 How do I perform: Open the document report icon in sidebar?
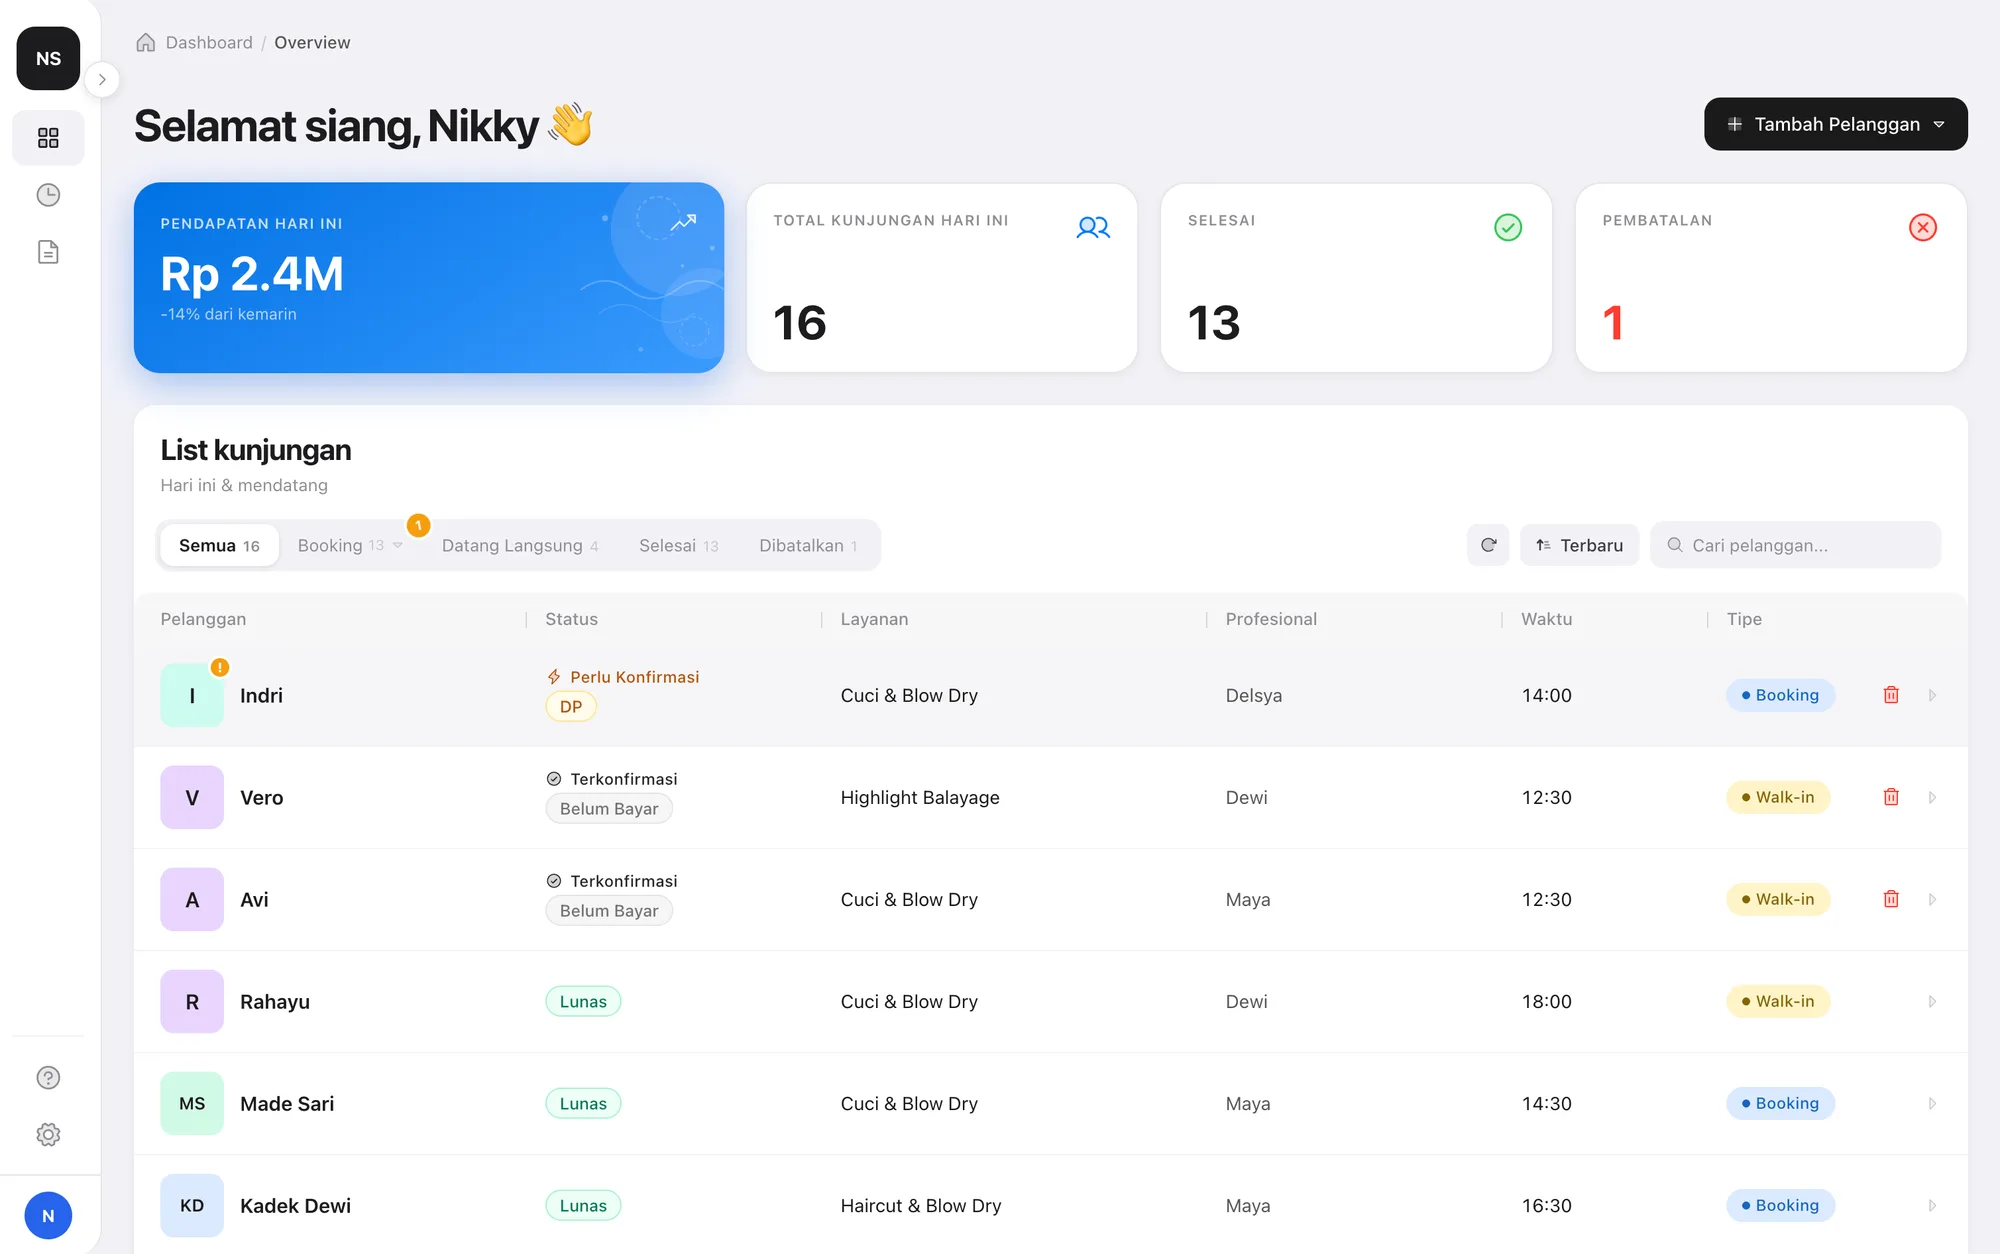click(48, 252)
